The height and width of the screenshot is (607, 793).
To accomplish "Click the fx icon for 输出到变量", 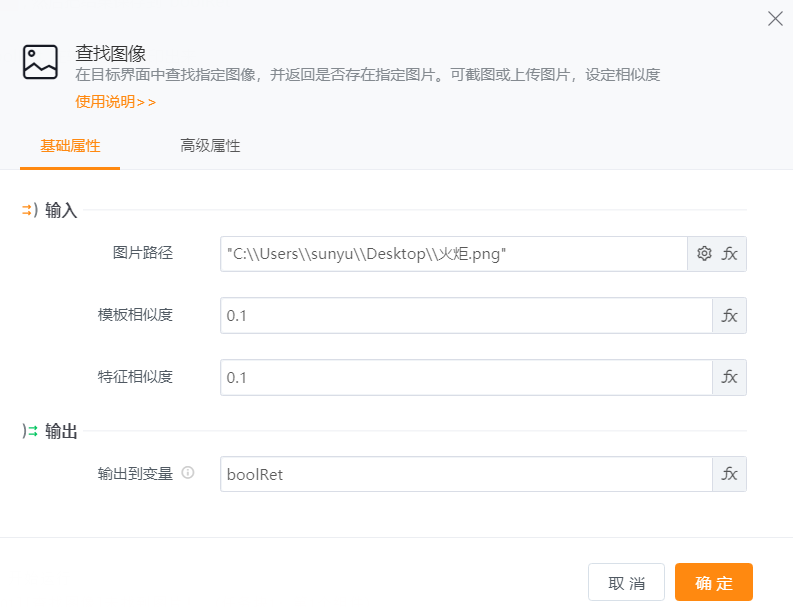I will point(730,474).
